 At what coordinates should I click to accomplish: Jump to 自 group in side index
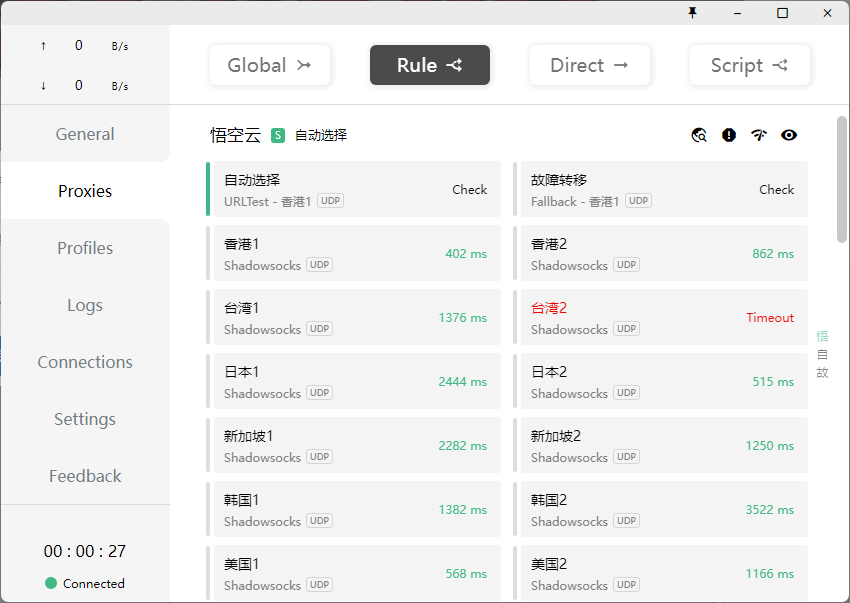(x=822, y=355)
